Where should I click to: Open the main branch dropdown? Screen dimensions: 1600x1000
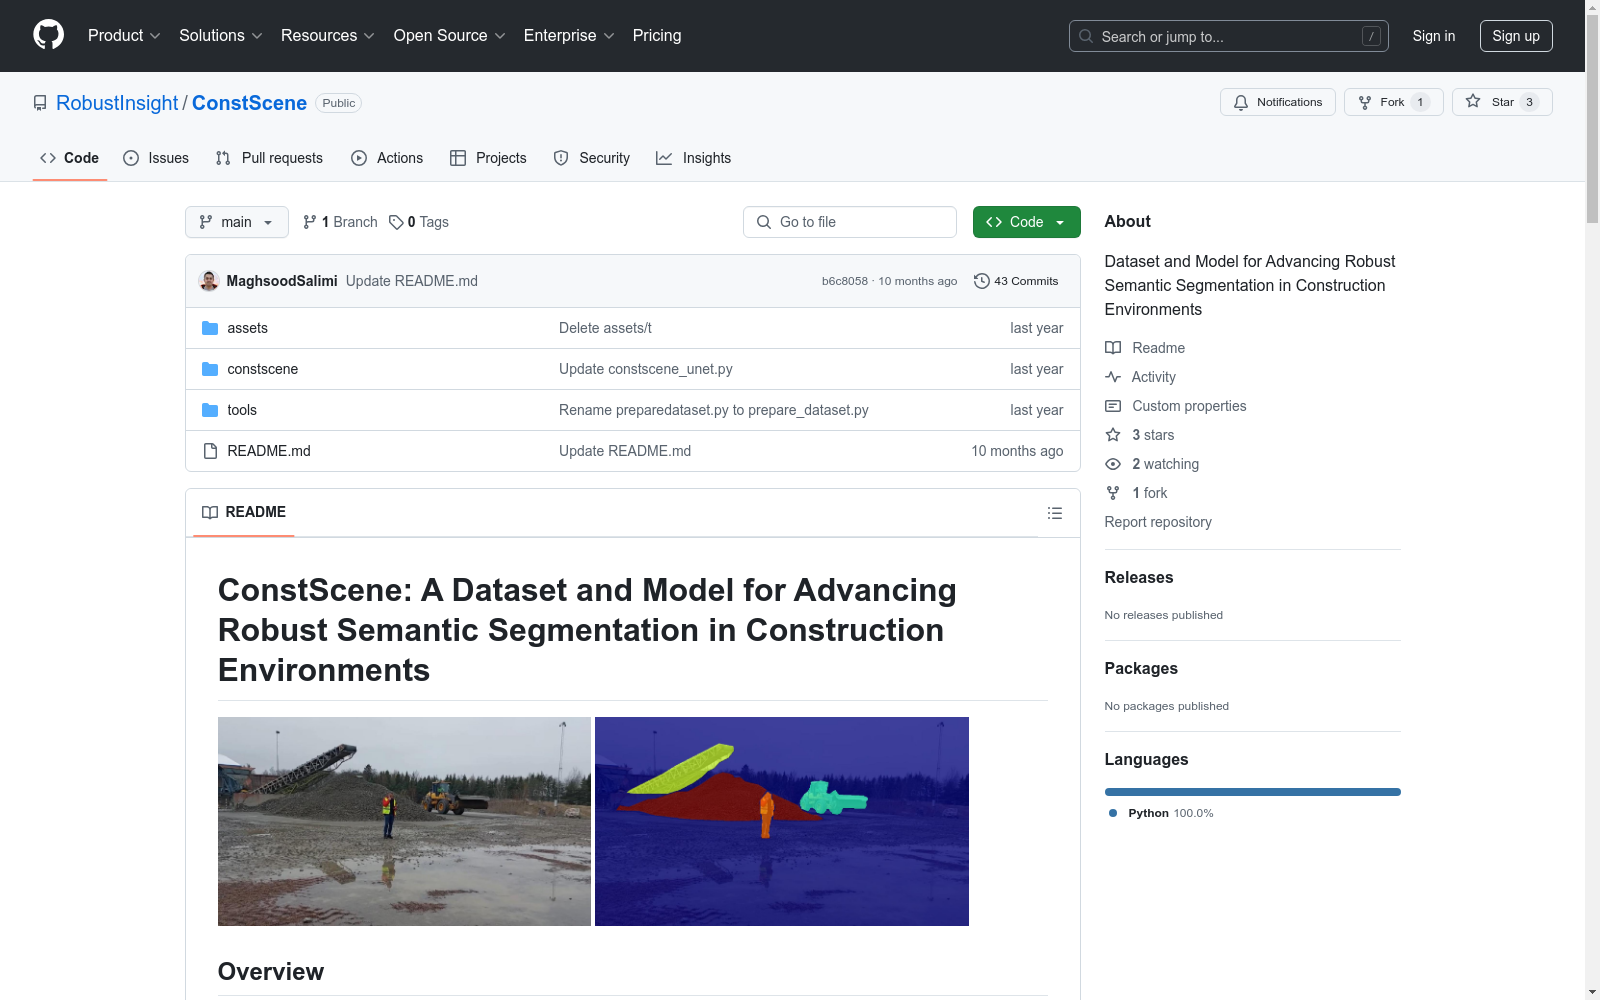point(237,222)
